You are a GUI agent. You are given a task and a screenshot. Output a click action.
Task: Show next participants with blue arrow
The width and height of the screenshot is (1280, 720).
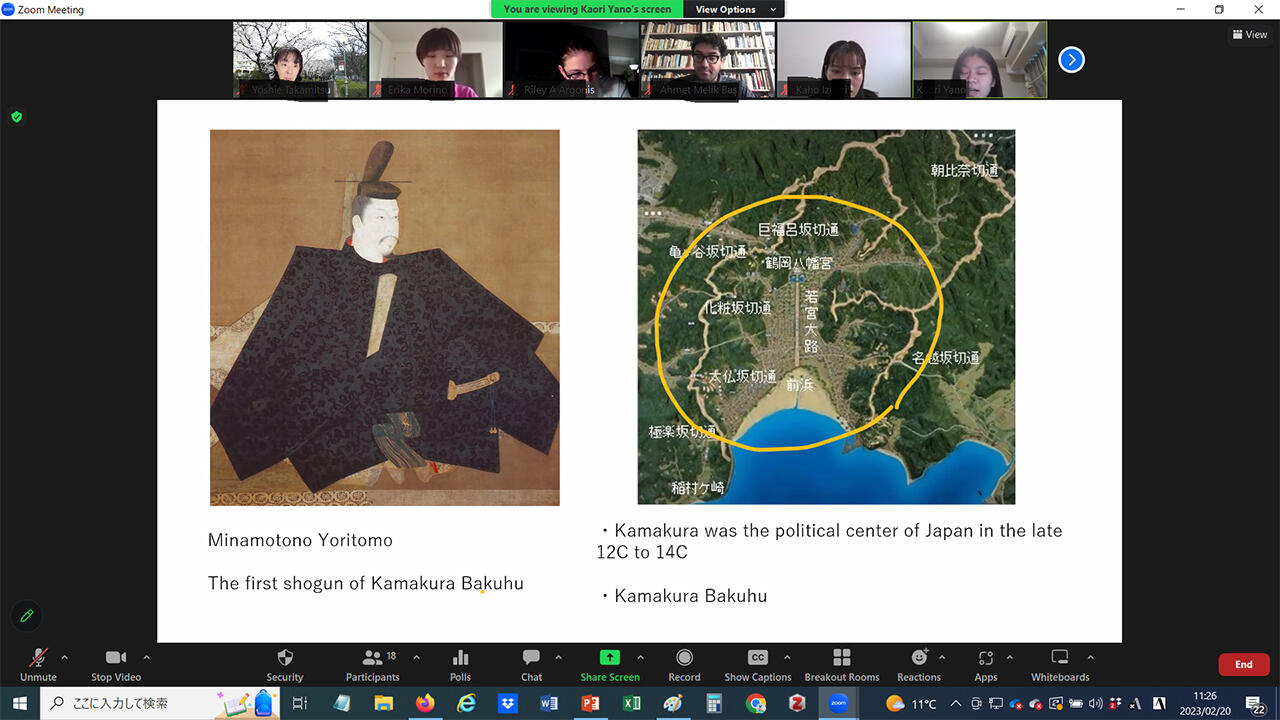1071,60
